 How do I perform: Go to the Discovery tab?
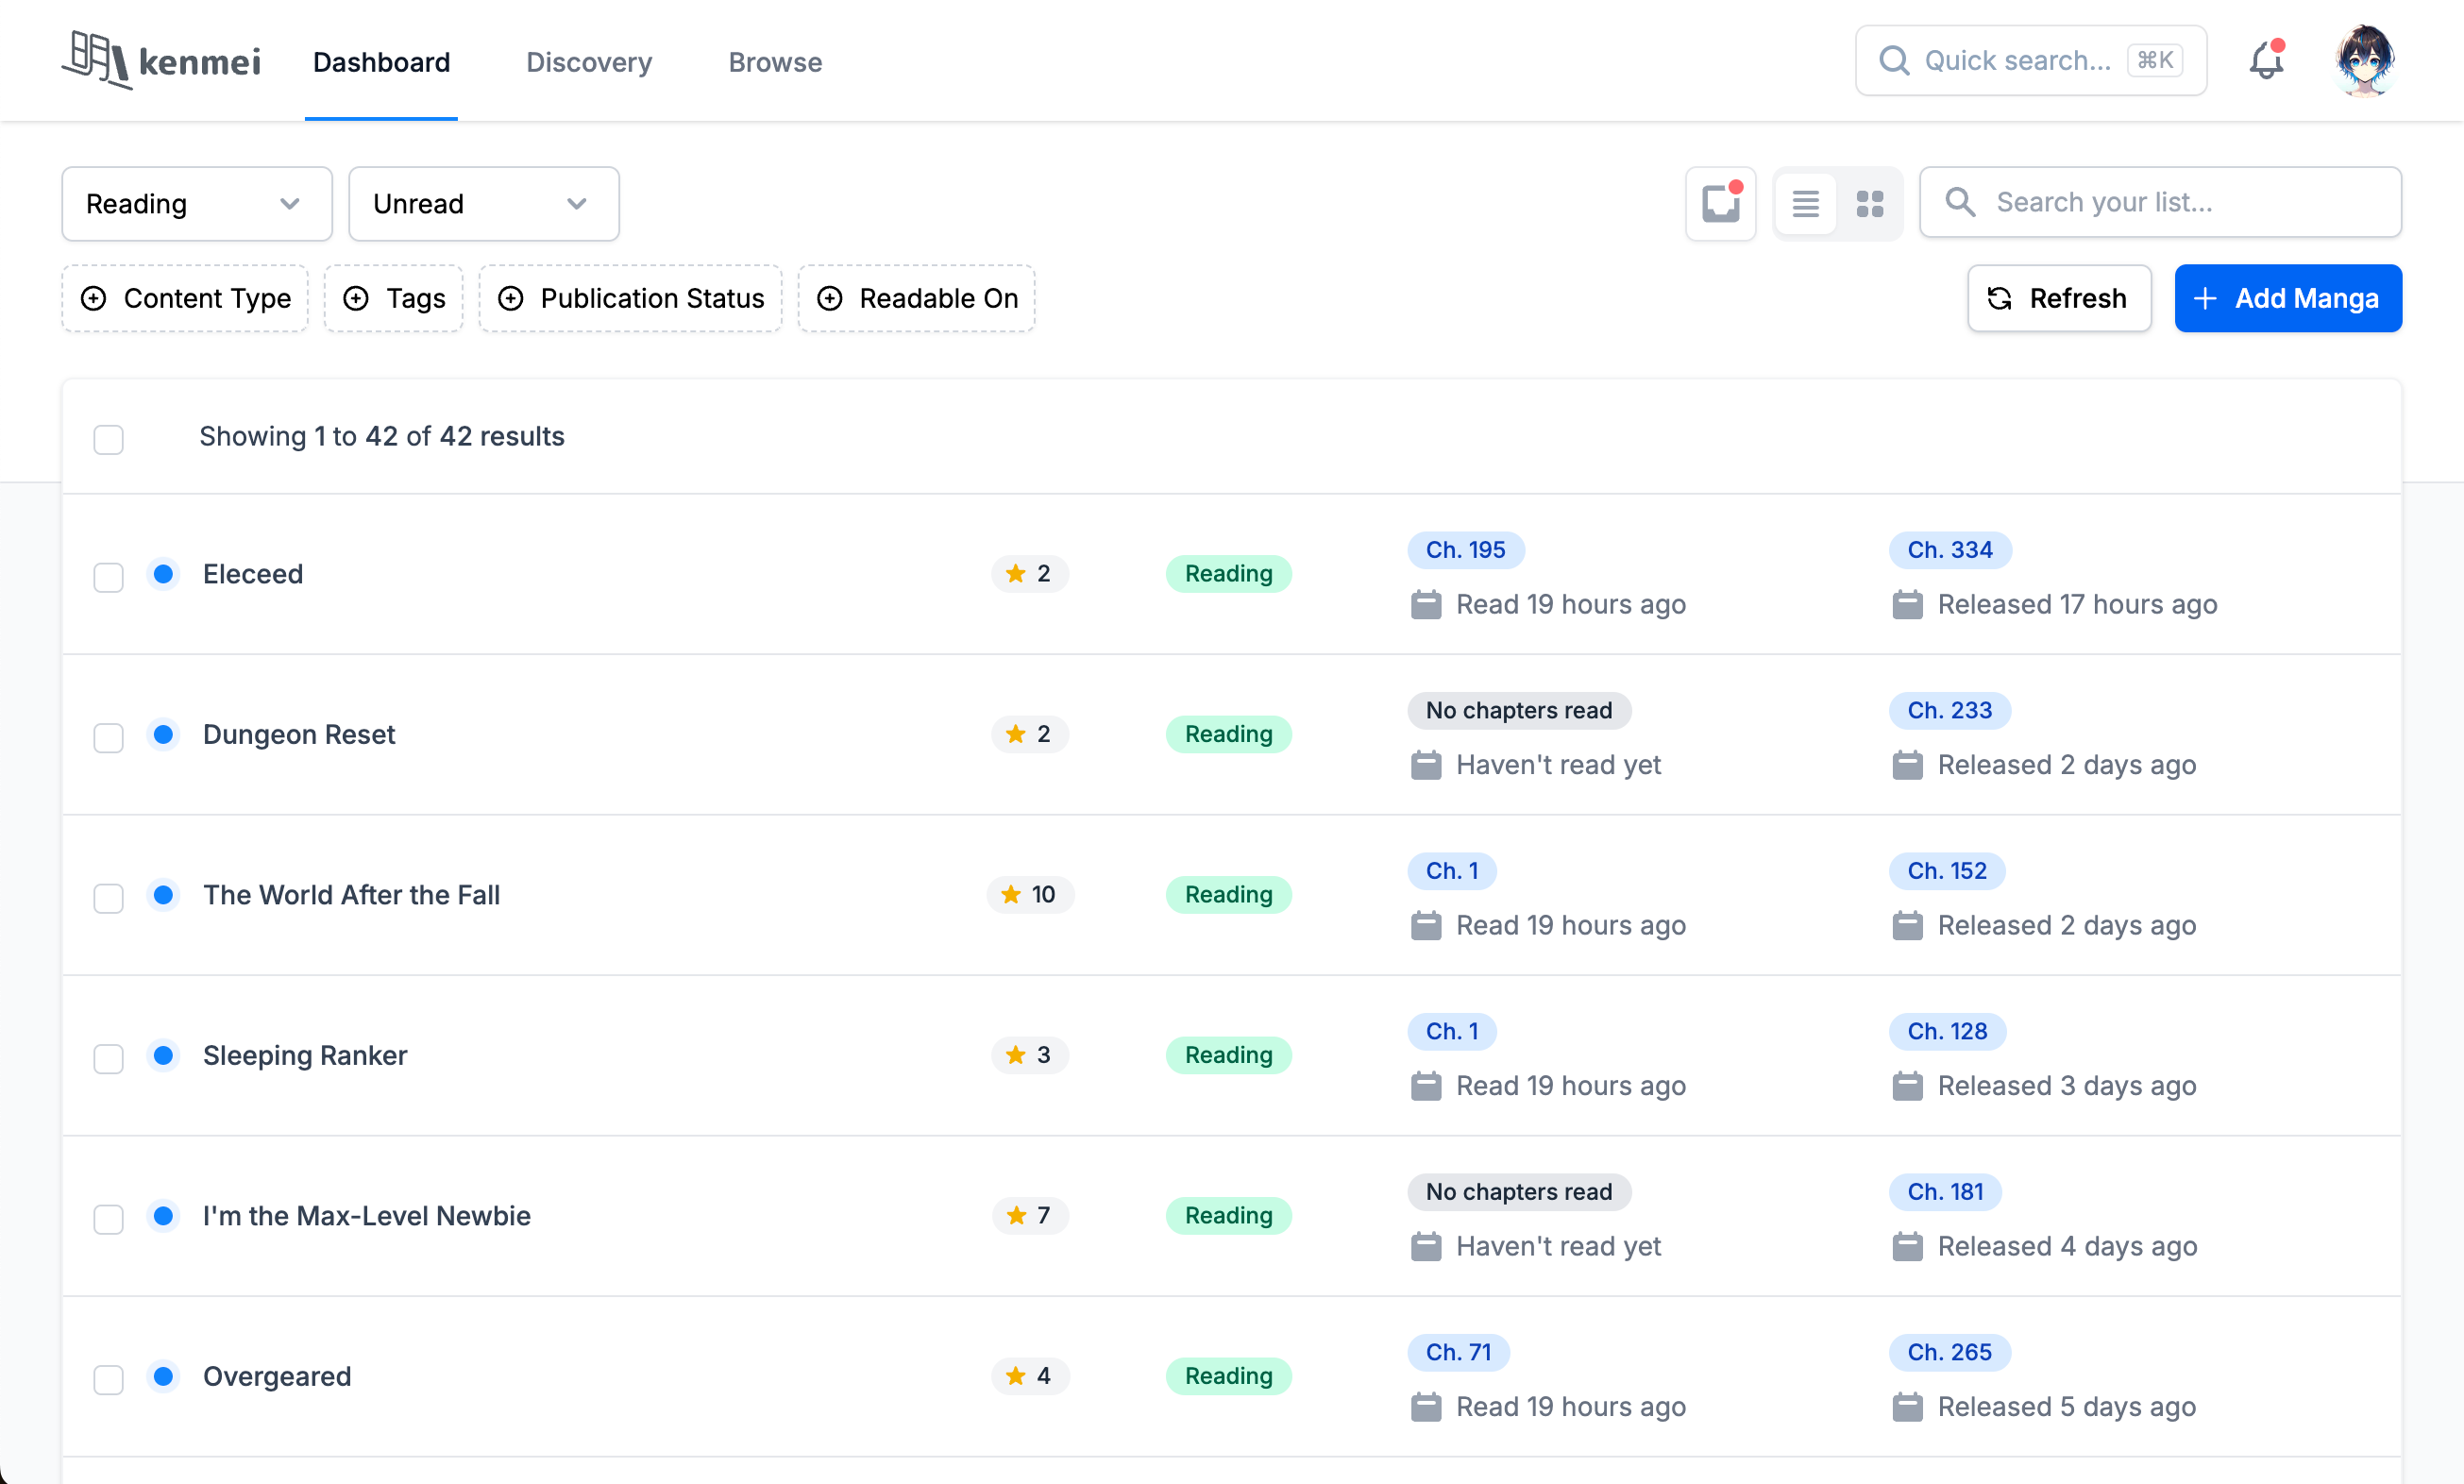click(x=589, y=62)
